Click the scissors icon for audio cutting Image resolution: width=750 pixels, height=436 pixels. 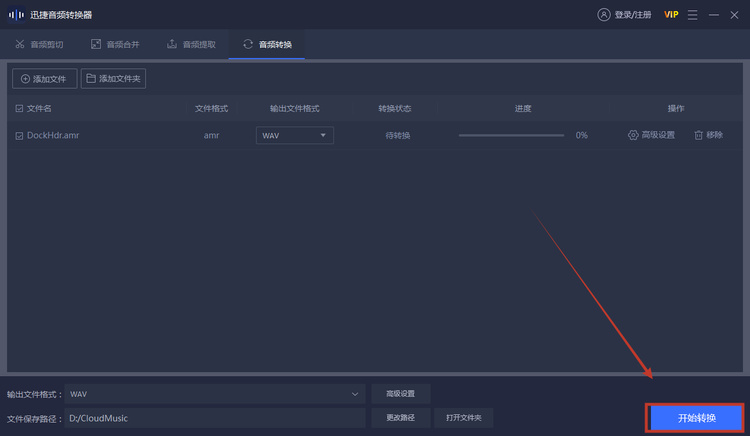coord(20,44)
